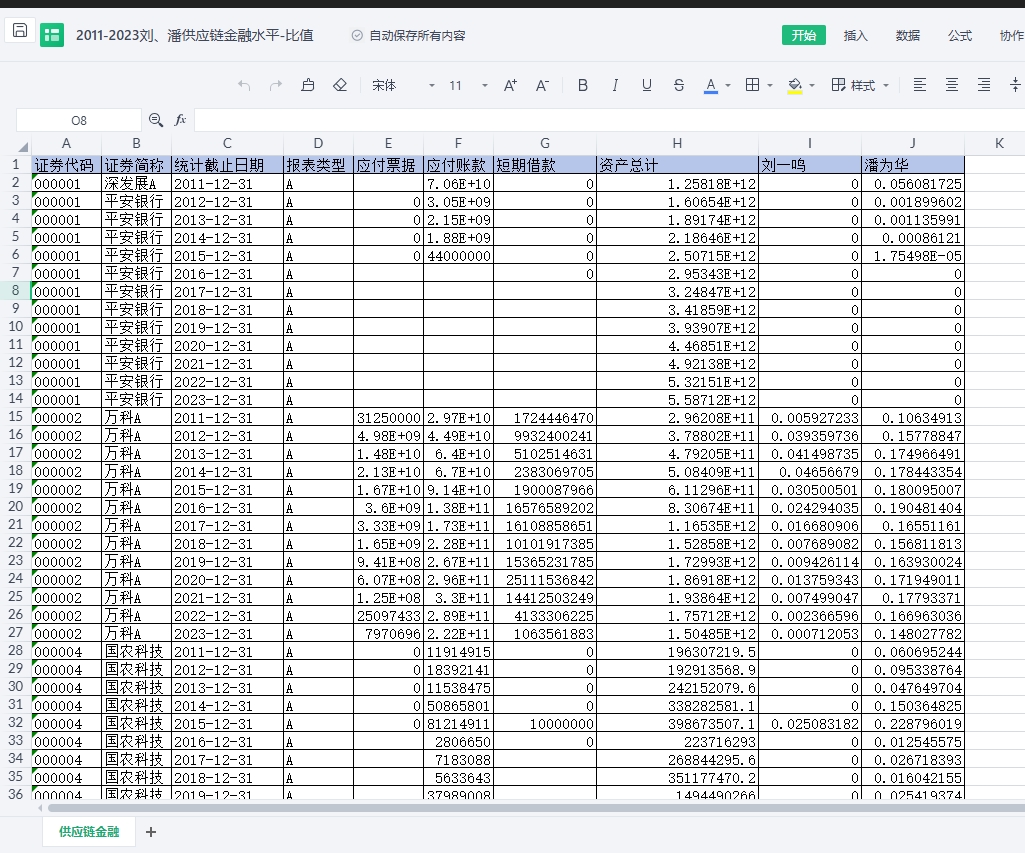The height and width of the screenshot is (853, 1025).
Task: Click the 潘为华 header cell
Action: click(913, 165)
